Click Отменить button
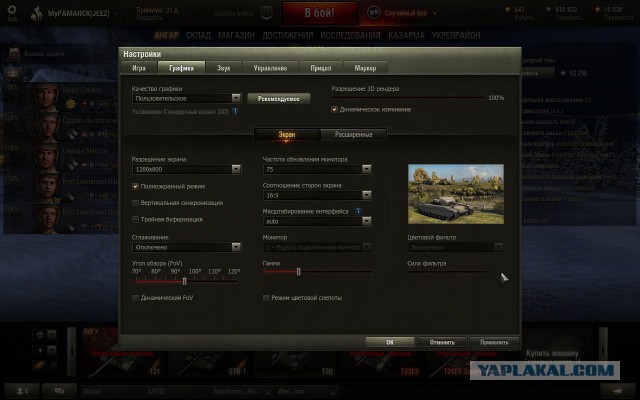 coord(442,342)
